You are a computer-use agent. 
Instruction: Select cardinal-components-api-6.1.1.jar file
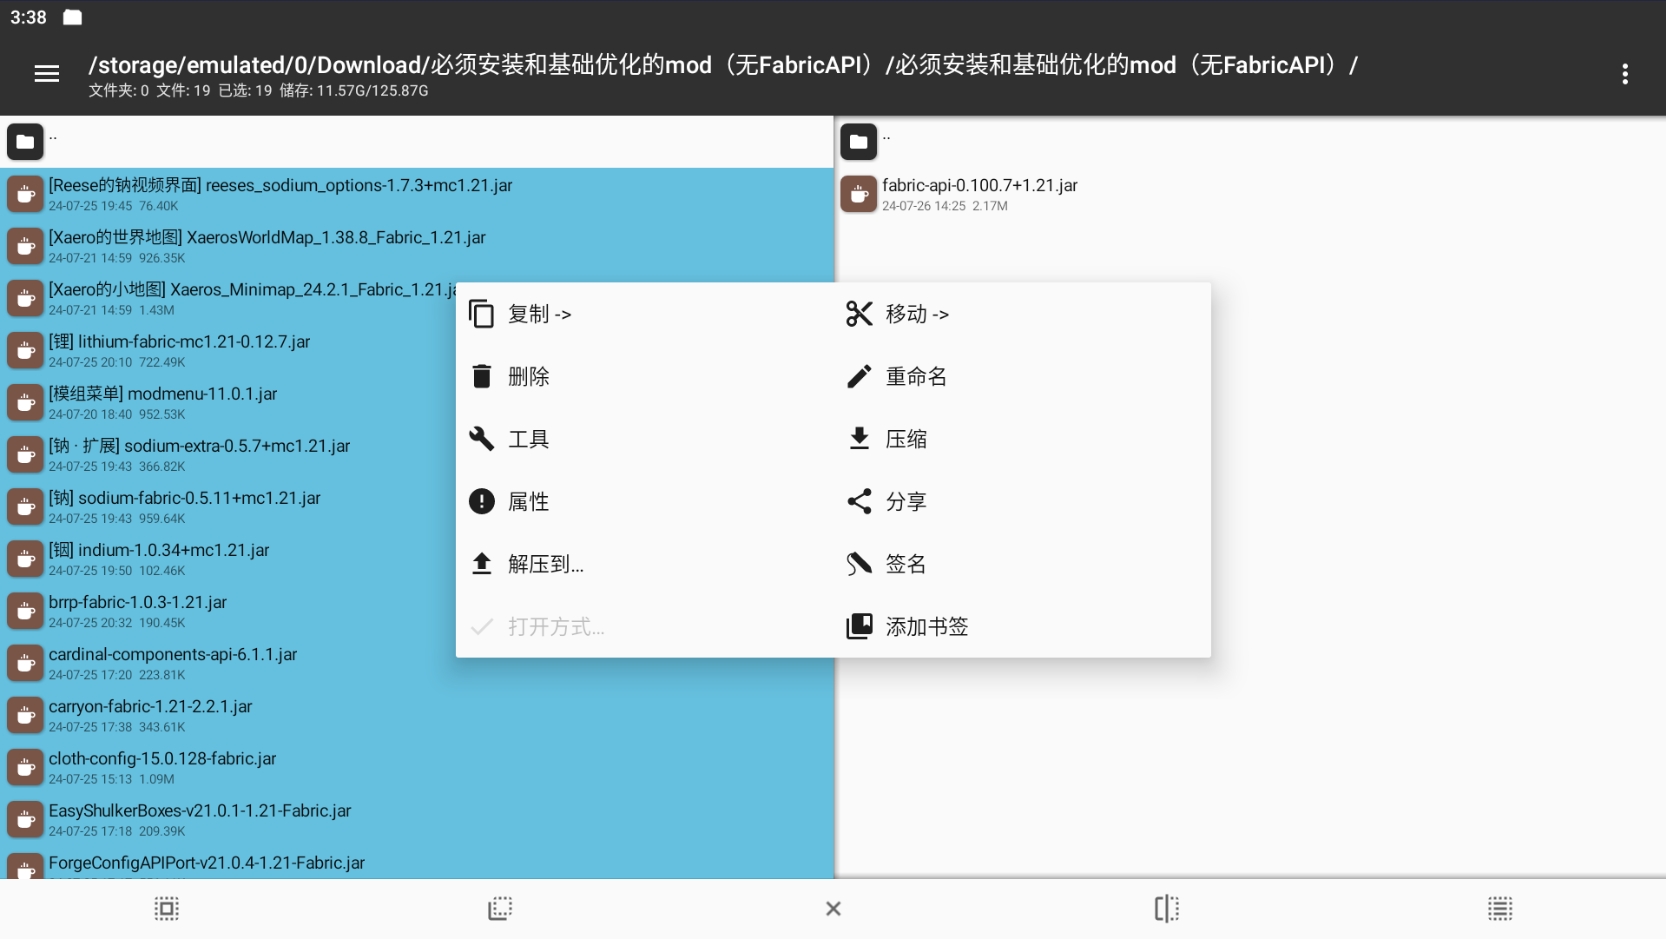(x=417, y=663)
